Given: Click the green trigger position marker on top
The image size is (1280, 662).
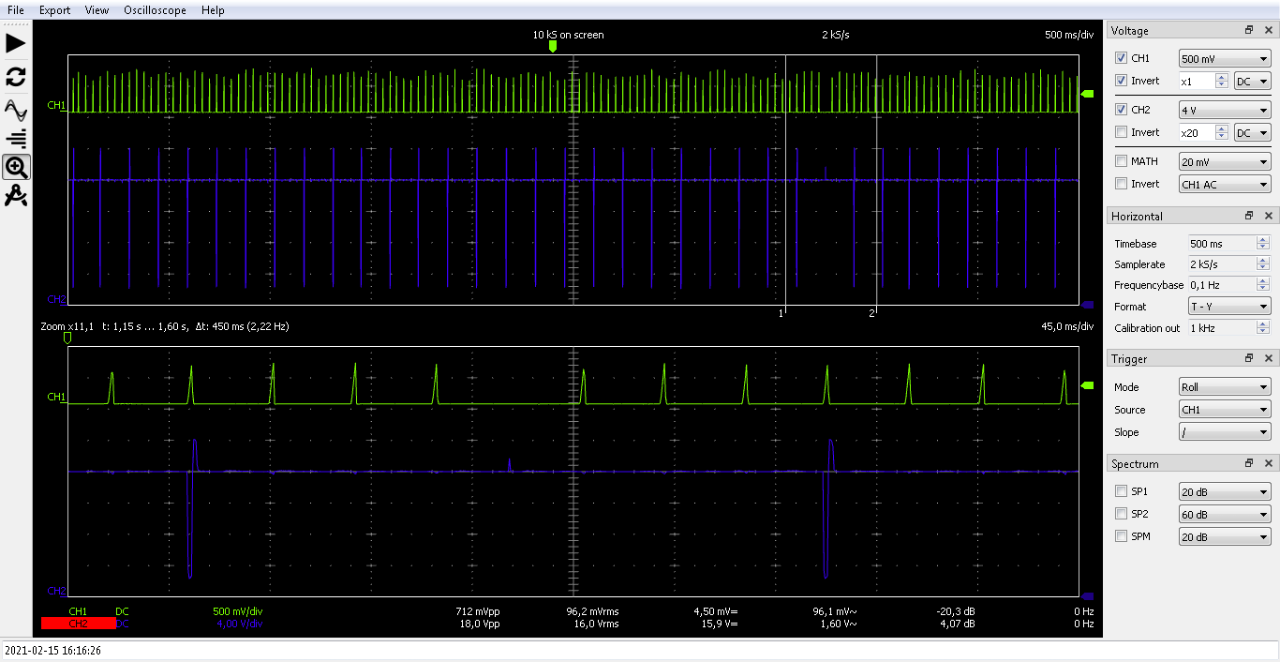Looking at the screenshot, I should 552,46.
